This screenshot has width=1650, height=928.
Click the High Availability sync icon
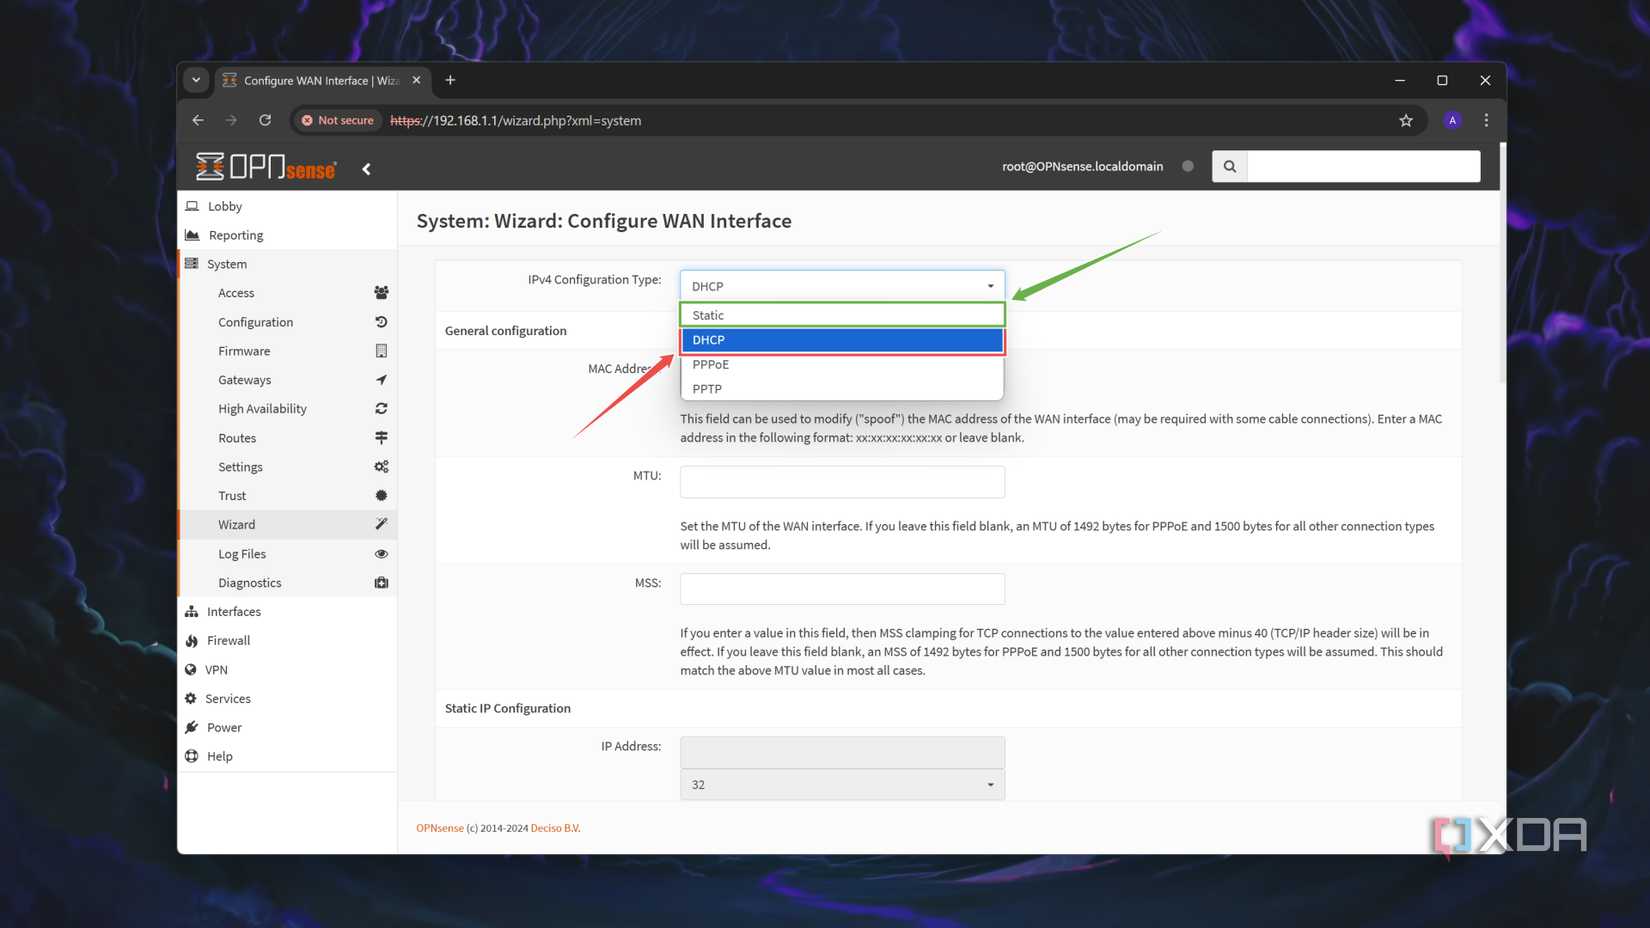pyautogui.click(x=381, y=408)
